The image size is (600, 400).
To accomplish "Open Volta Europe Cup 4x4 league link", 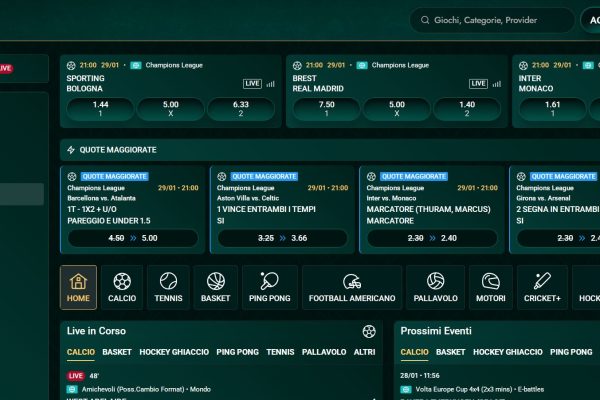I will [x=479, y=389].
